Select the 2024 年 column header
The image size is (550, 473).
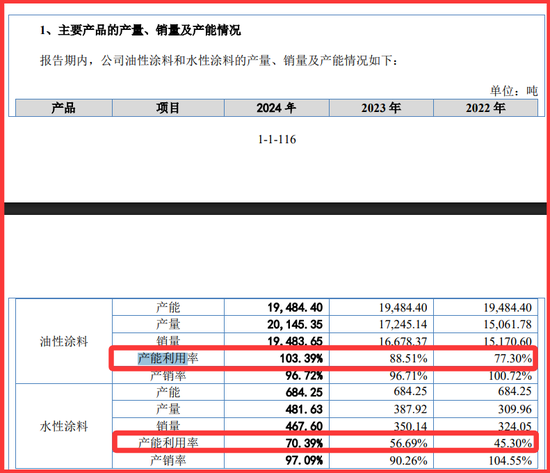276,108
